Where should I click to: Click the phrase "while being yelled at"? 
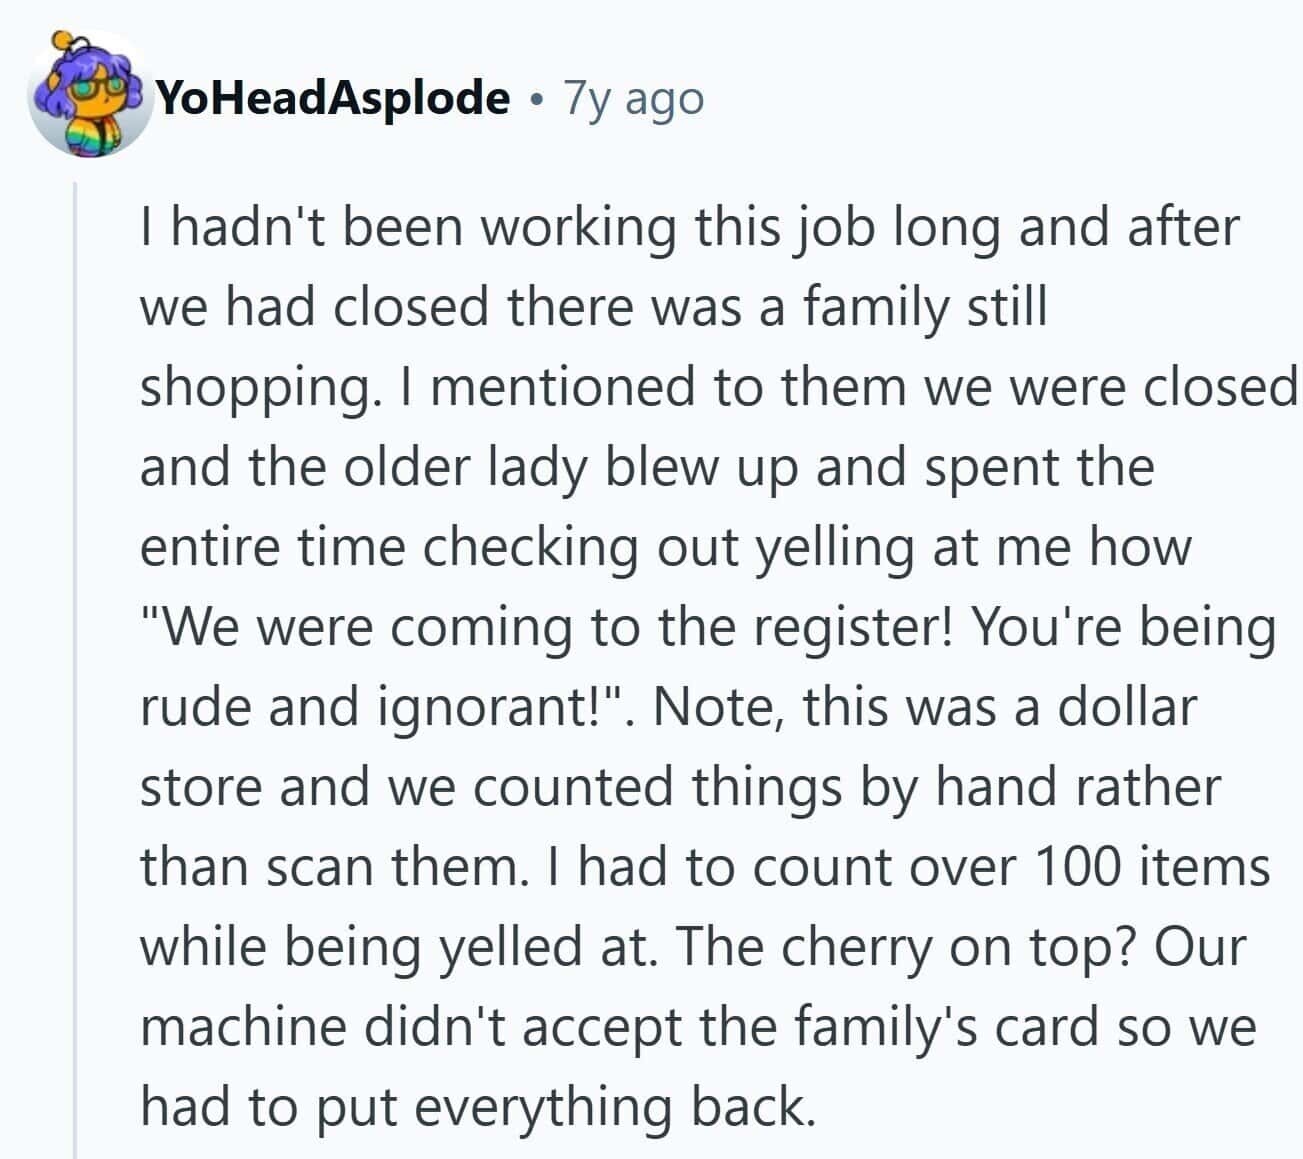coord(398,947)
